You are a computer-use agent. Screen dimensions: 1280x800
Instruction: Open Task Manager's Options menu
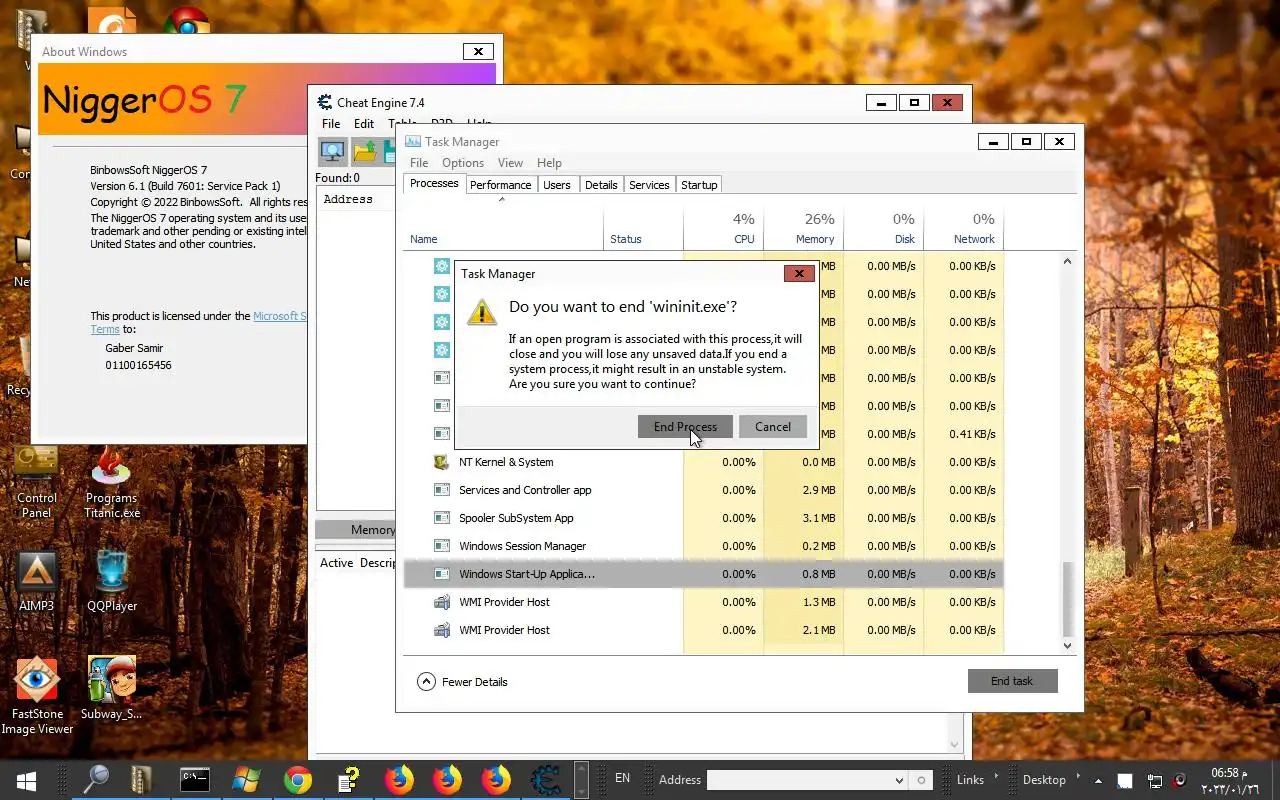[463, 163]
